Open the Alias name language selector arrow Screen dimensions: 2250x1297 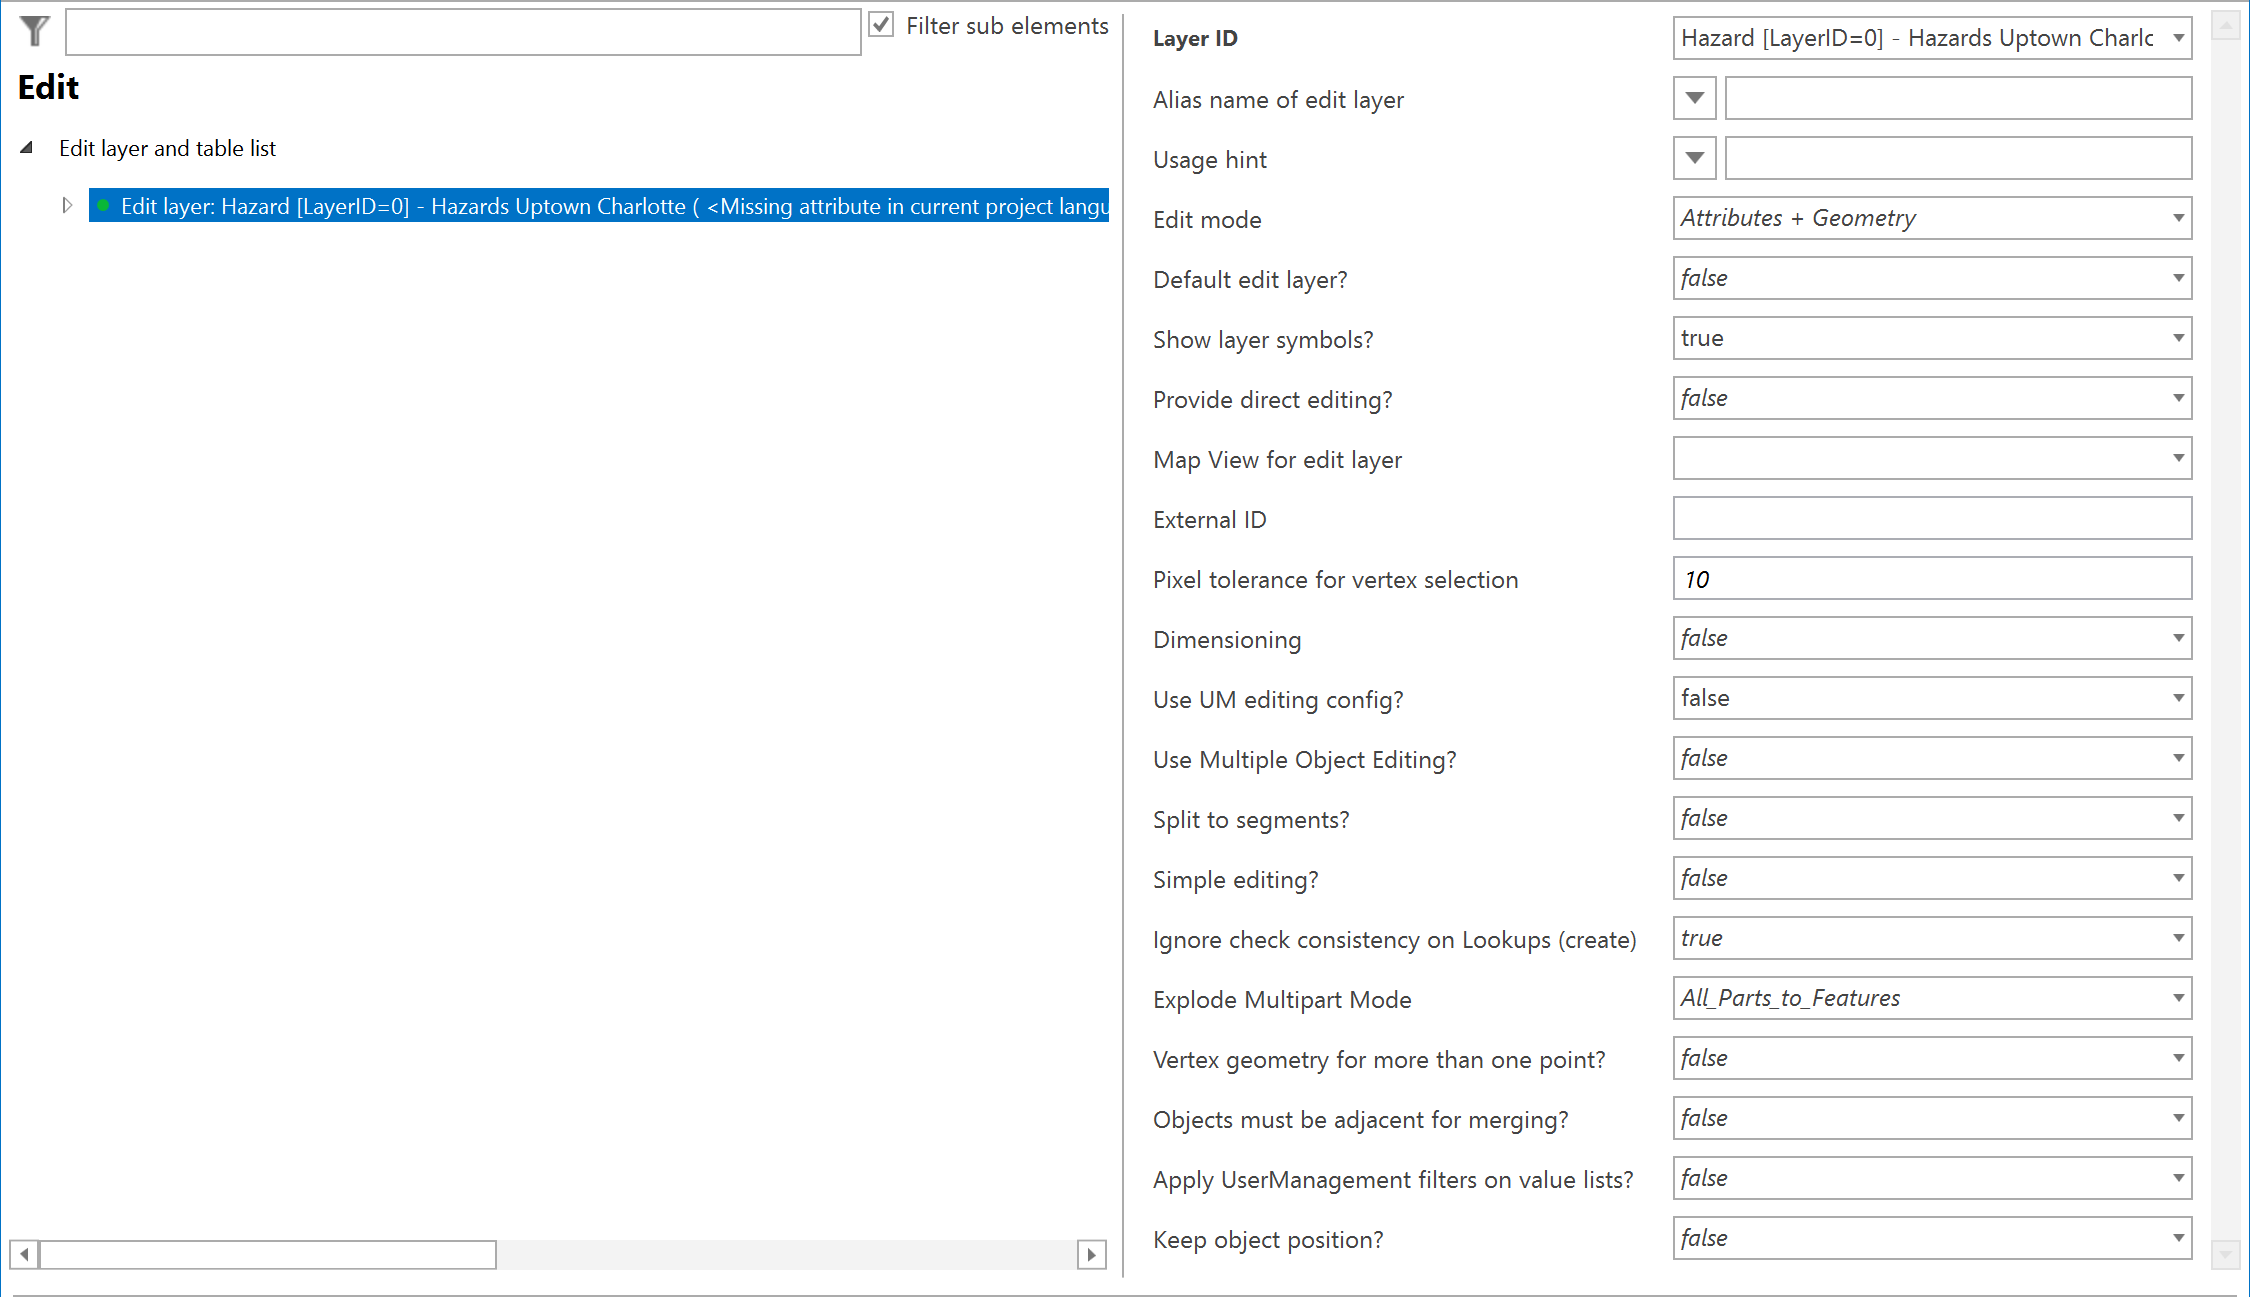[x=1694, y=98]
